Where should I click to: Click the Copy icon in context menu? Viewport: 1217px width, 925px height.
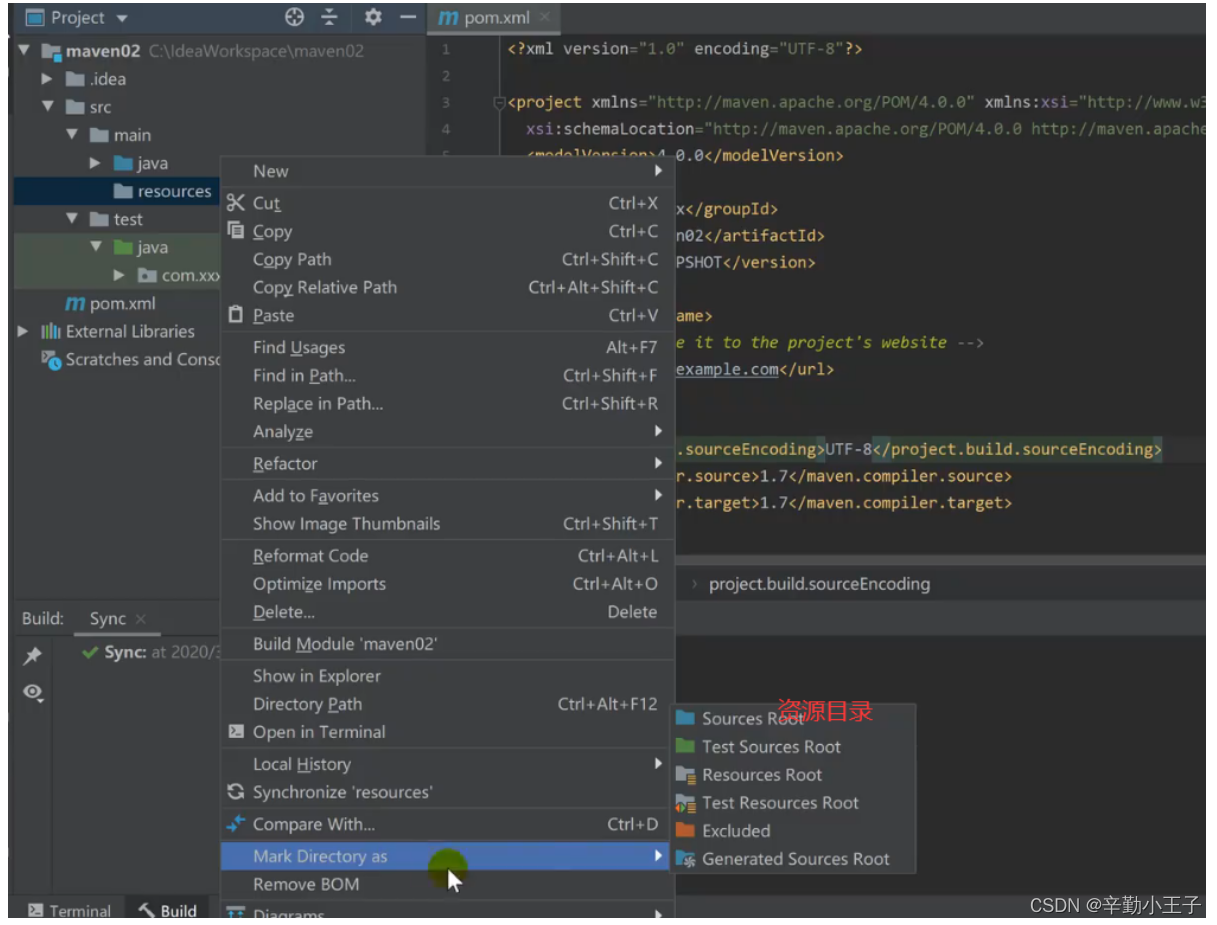click(x=236, y=231)
